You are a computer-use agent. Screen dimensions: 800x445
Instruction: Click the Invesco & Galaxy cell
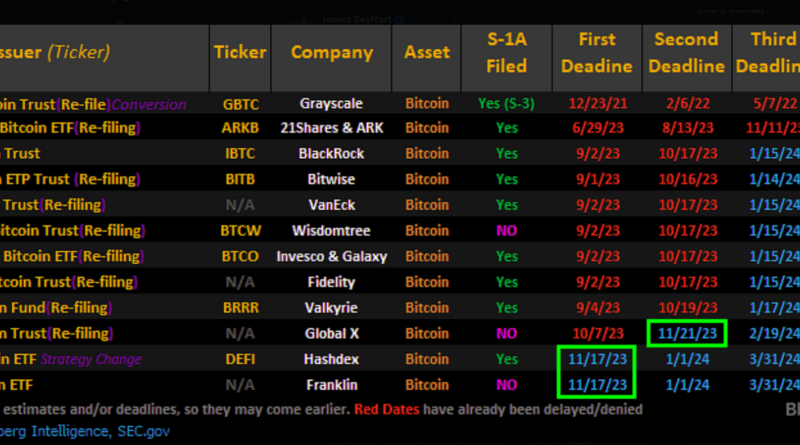coord(331,256)
